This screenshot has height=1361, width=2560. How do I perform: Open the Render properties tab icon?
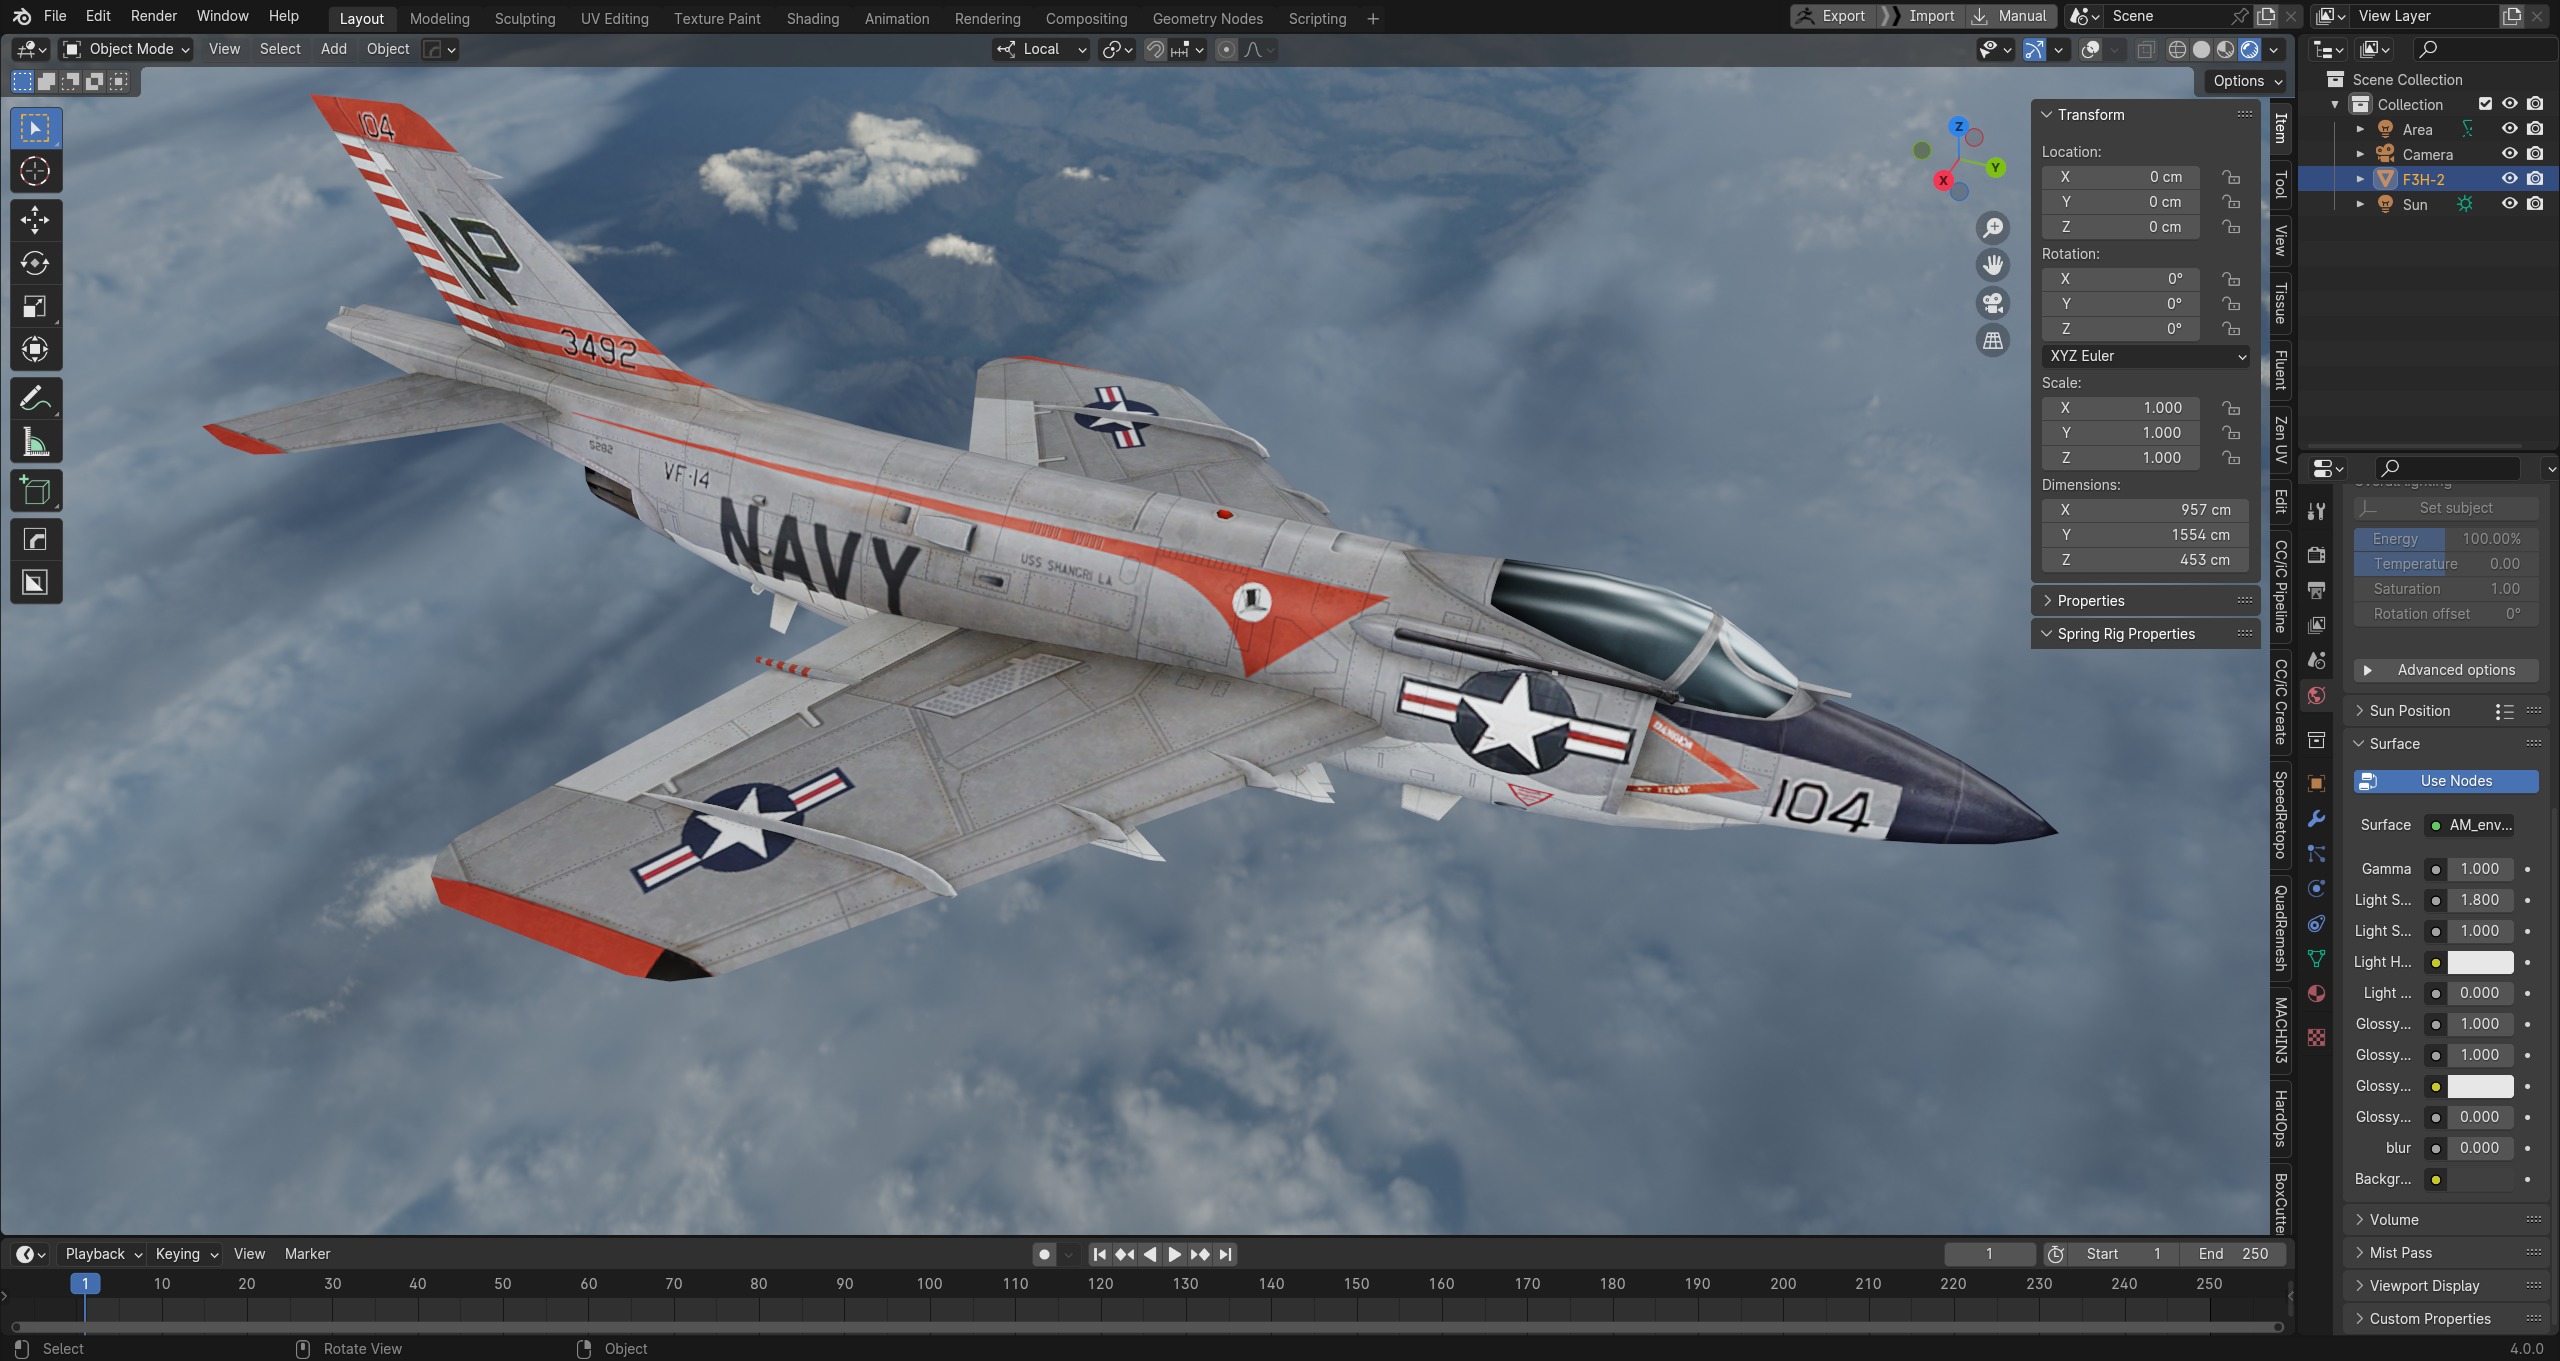(x=2316, y=555)
